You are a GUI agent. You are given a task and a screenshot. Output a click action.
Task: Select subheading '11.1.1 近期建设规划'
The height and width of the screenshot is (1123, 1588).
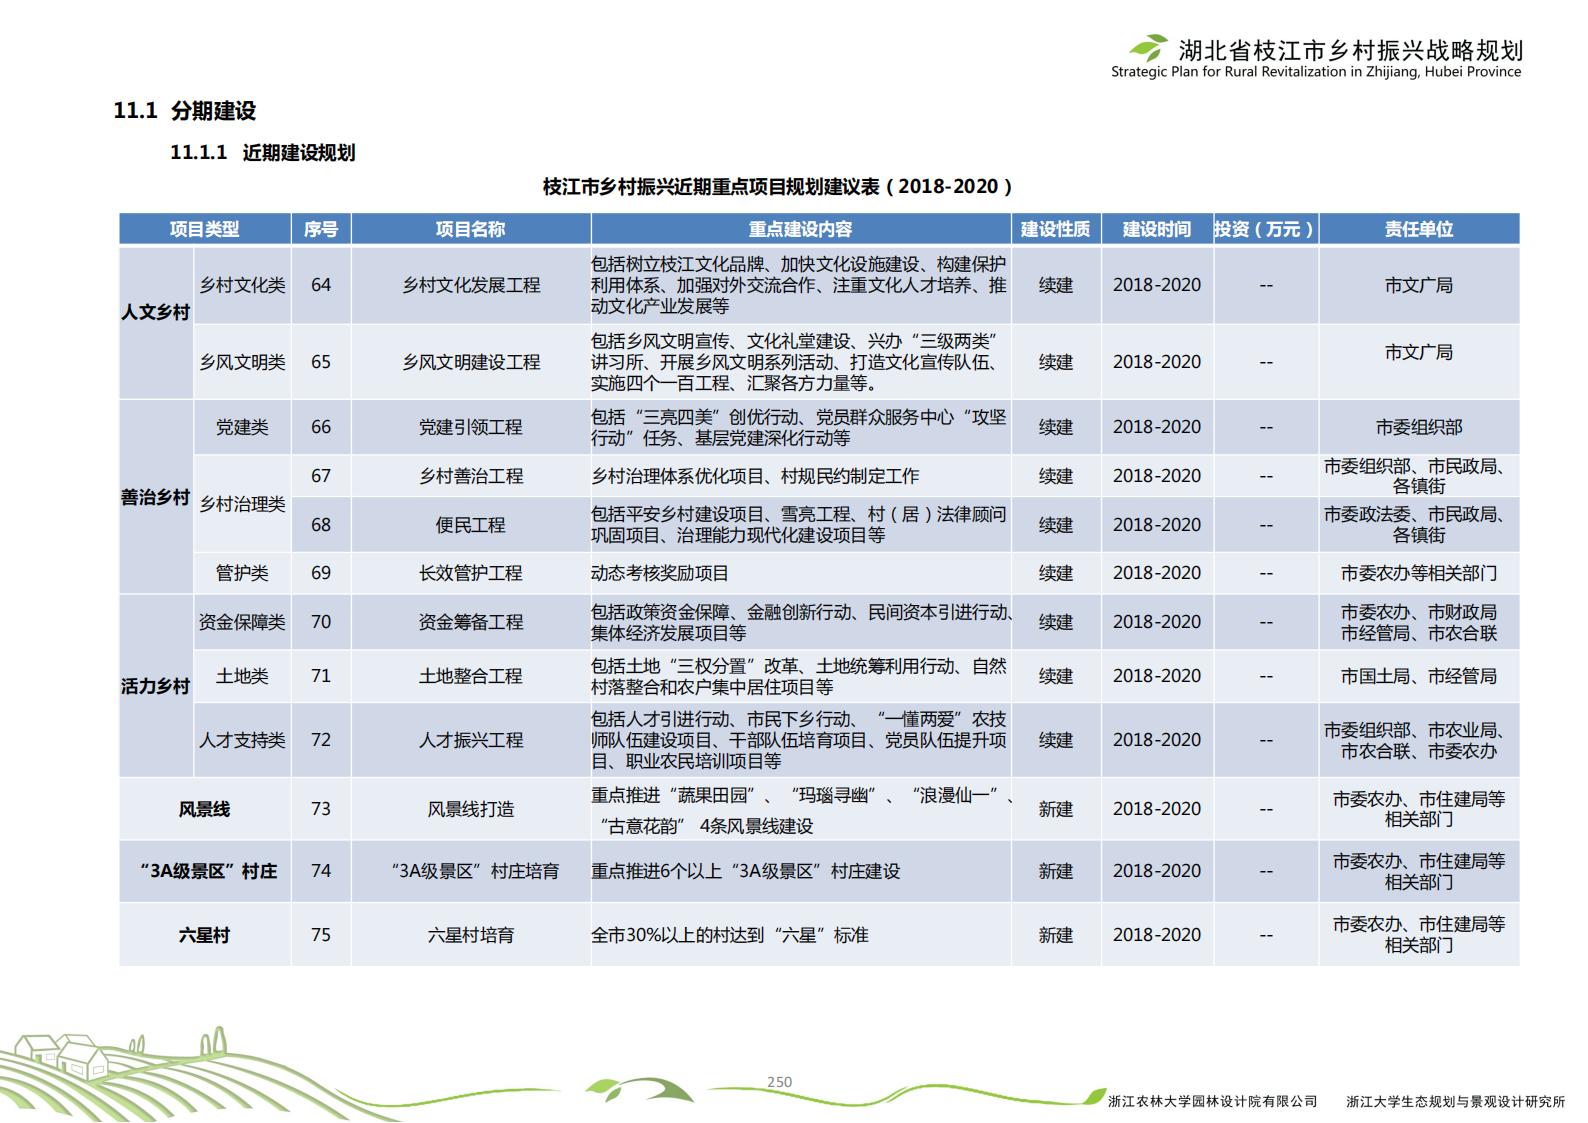tap(263, 153)
